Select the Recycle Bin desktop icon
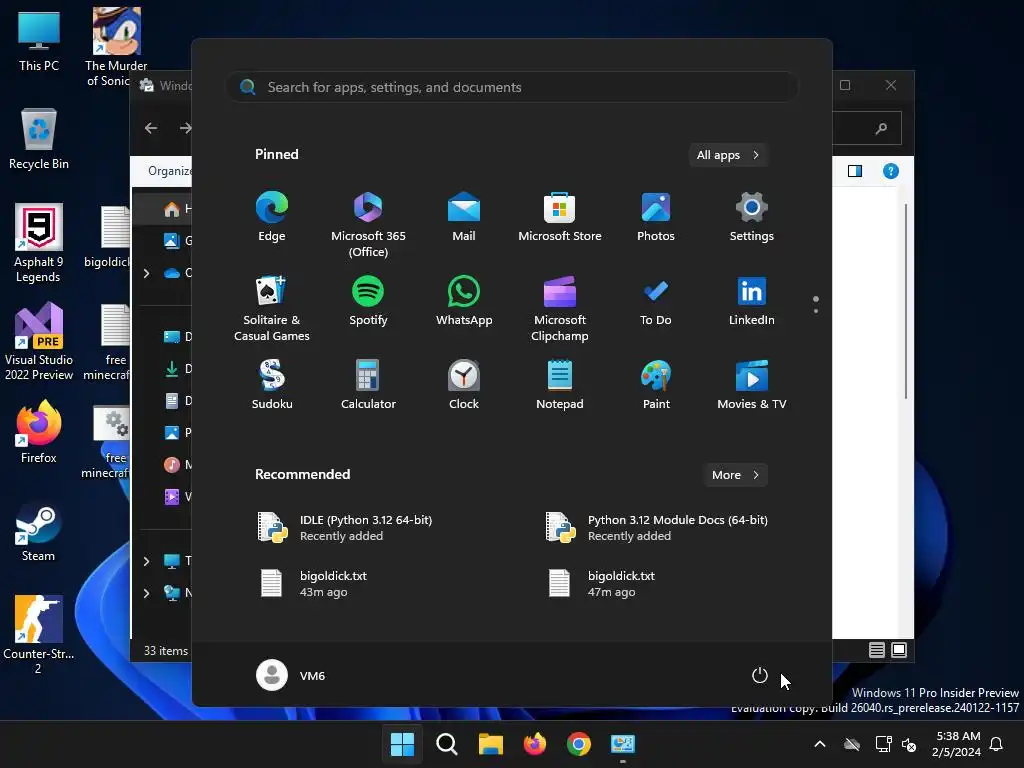This screenshot has height=768, width=1024. [39, 138]
